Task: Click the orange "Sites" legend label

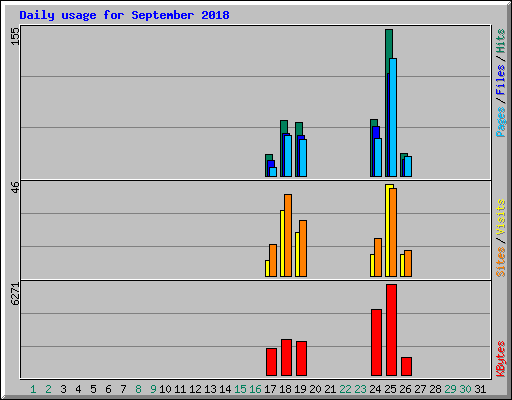Action: pos(501,262)
